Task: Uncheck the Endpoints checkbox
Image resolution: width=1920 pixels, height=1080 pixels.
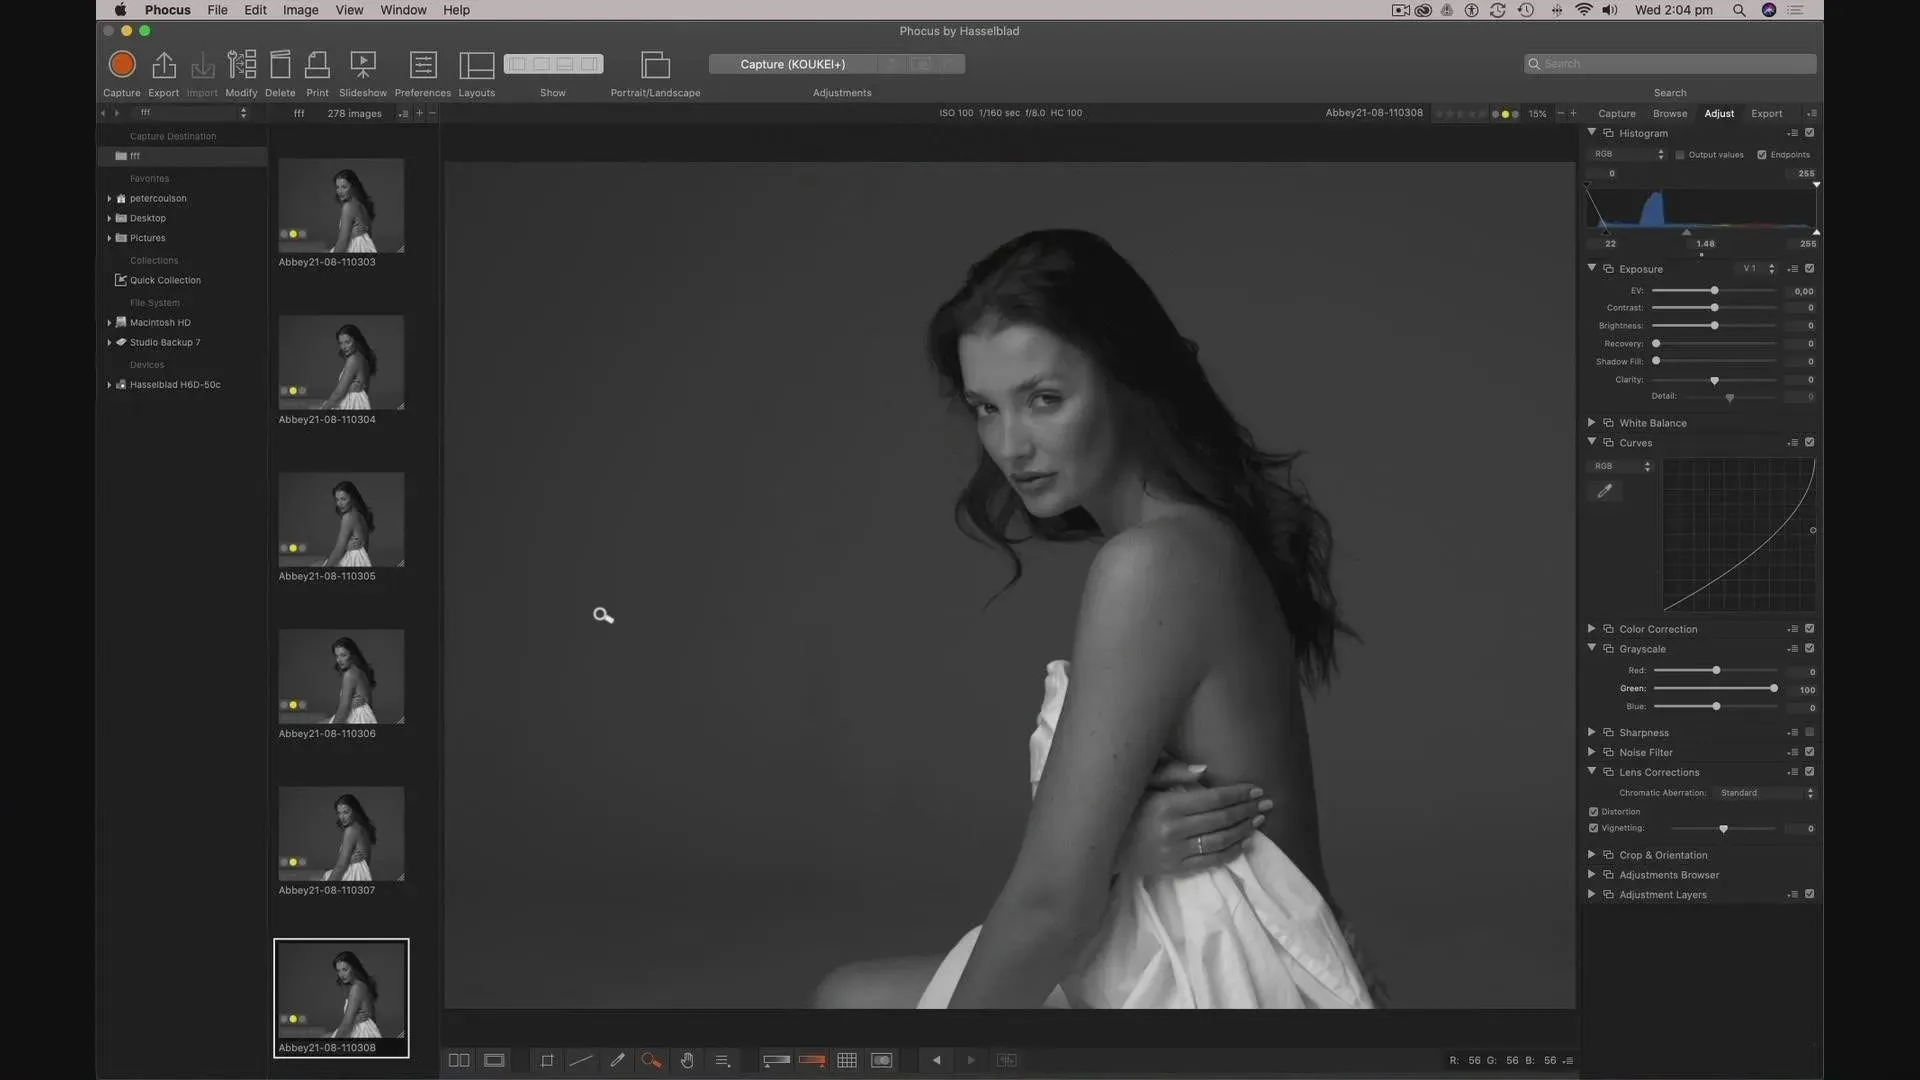Action: tap(1762, 155)
